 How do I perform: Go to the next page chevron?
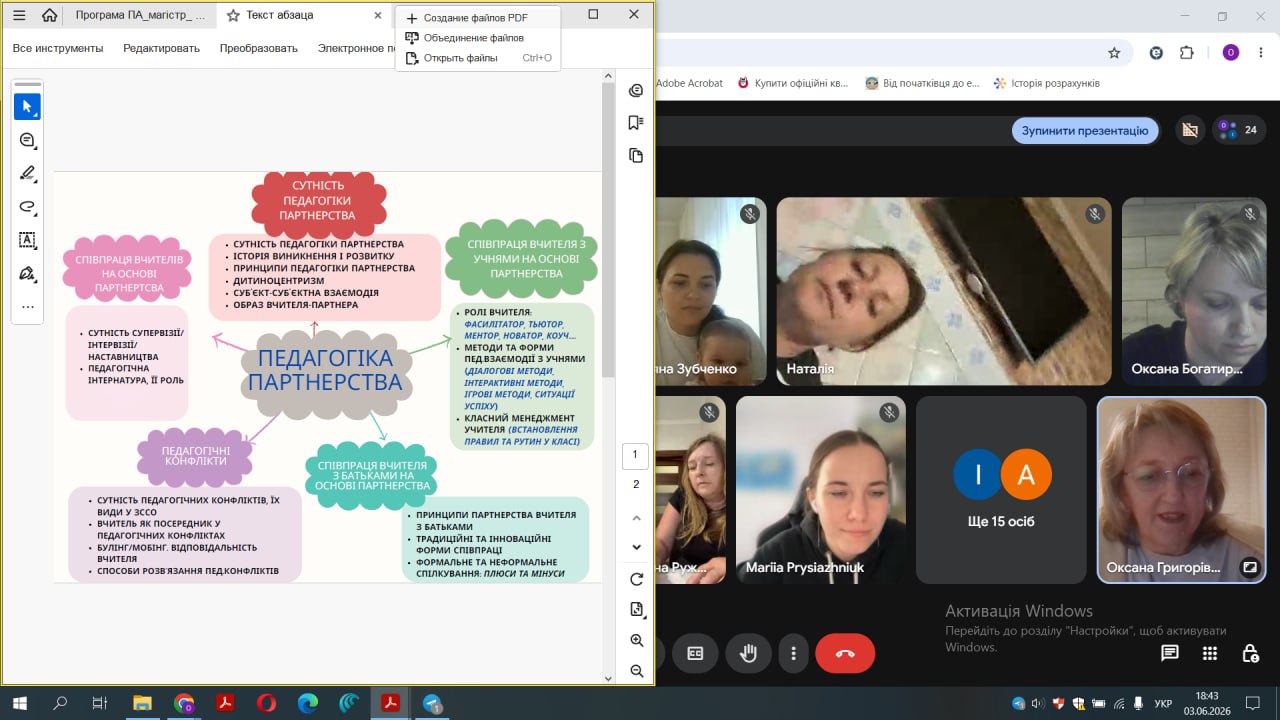tap(636, 547)
